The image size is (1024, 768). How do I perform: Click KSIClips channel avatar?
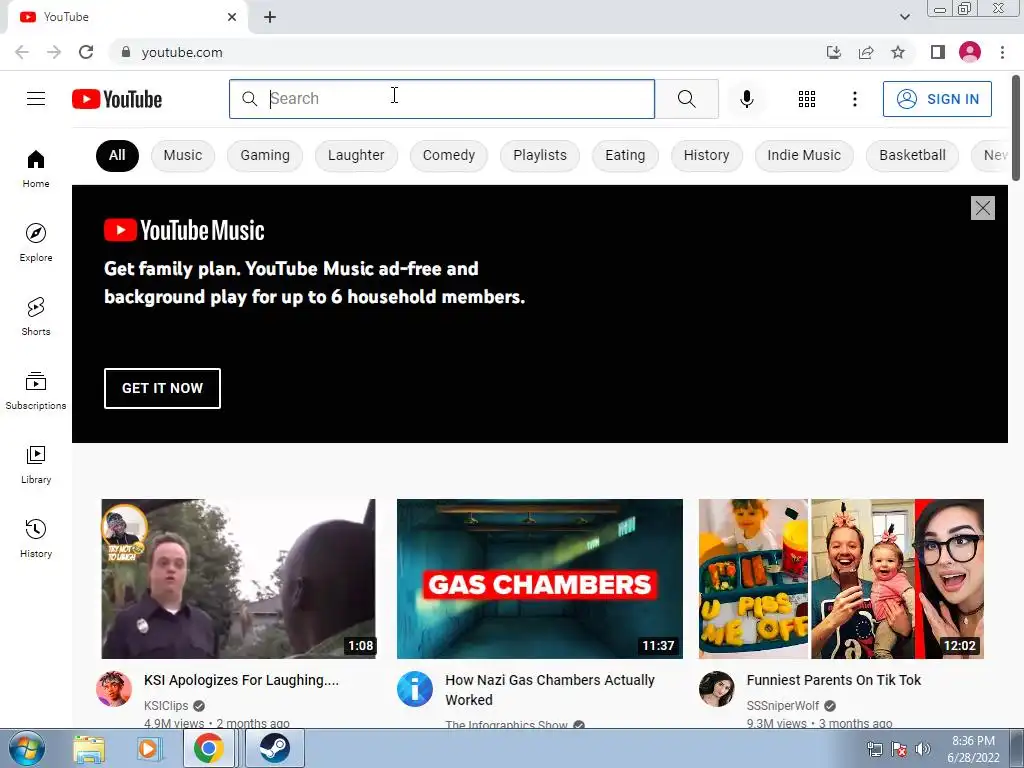click(x=114, y=689)
